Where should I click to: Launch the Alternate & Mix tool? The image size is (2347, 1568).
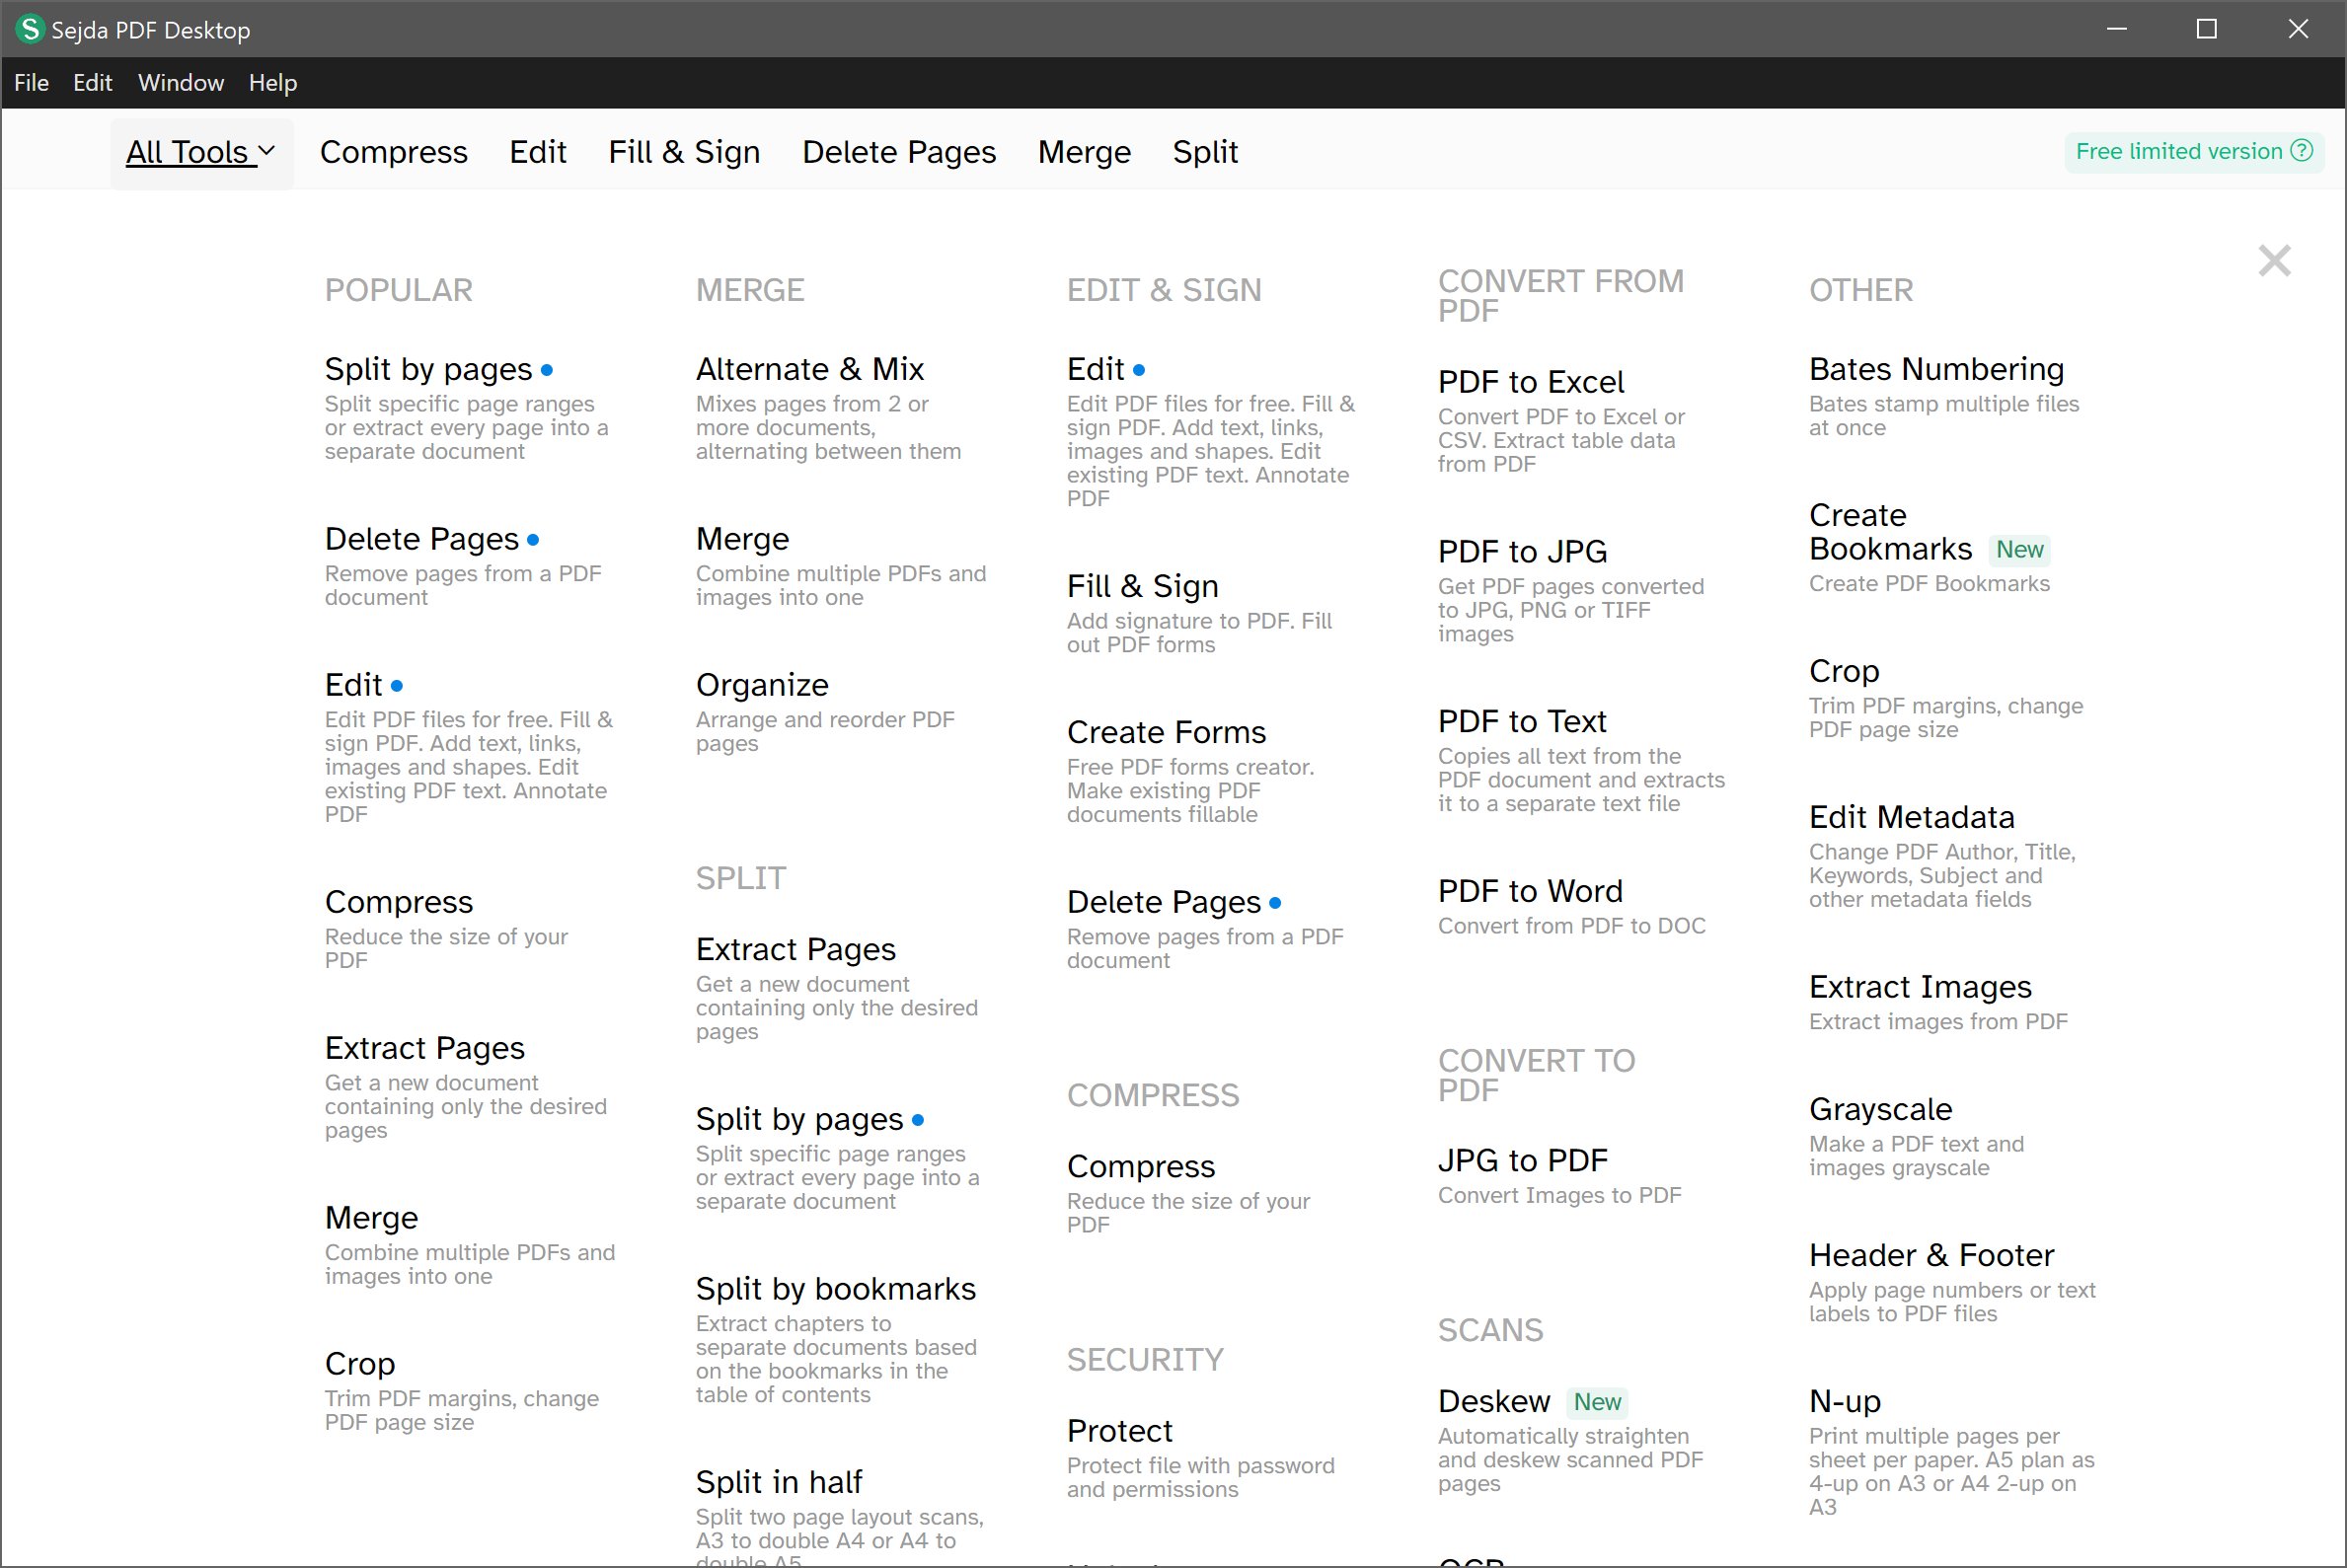pos(809,369)
